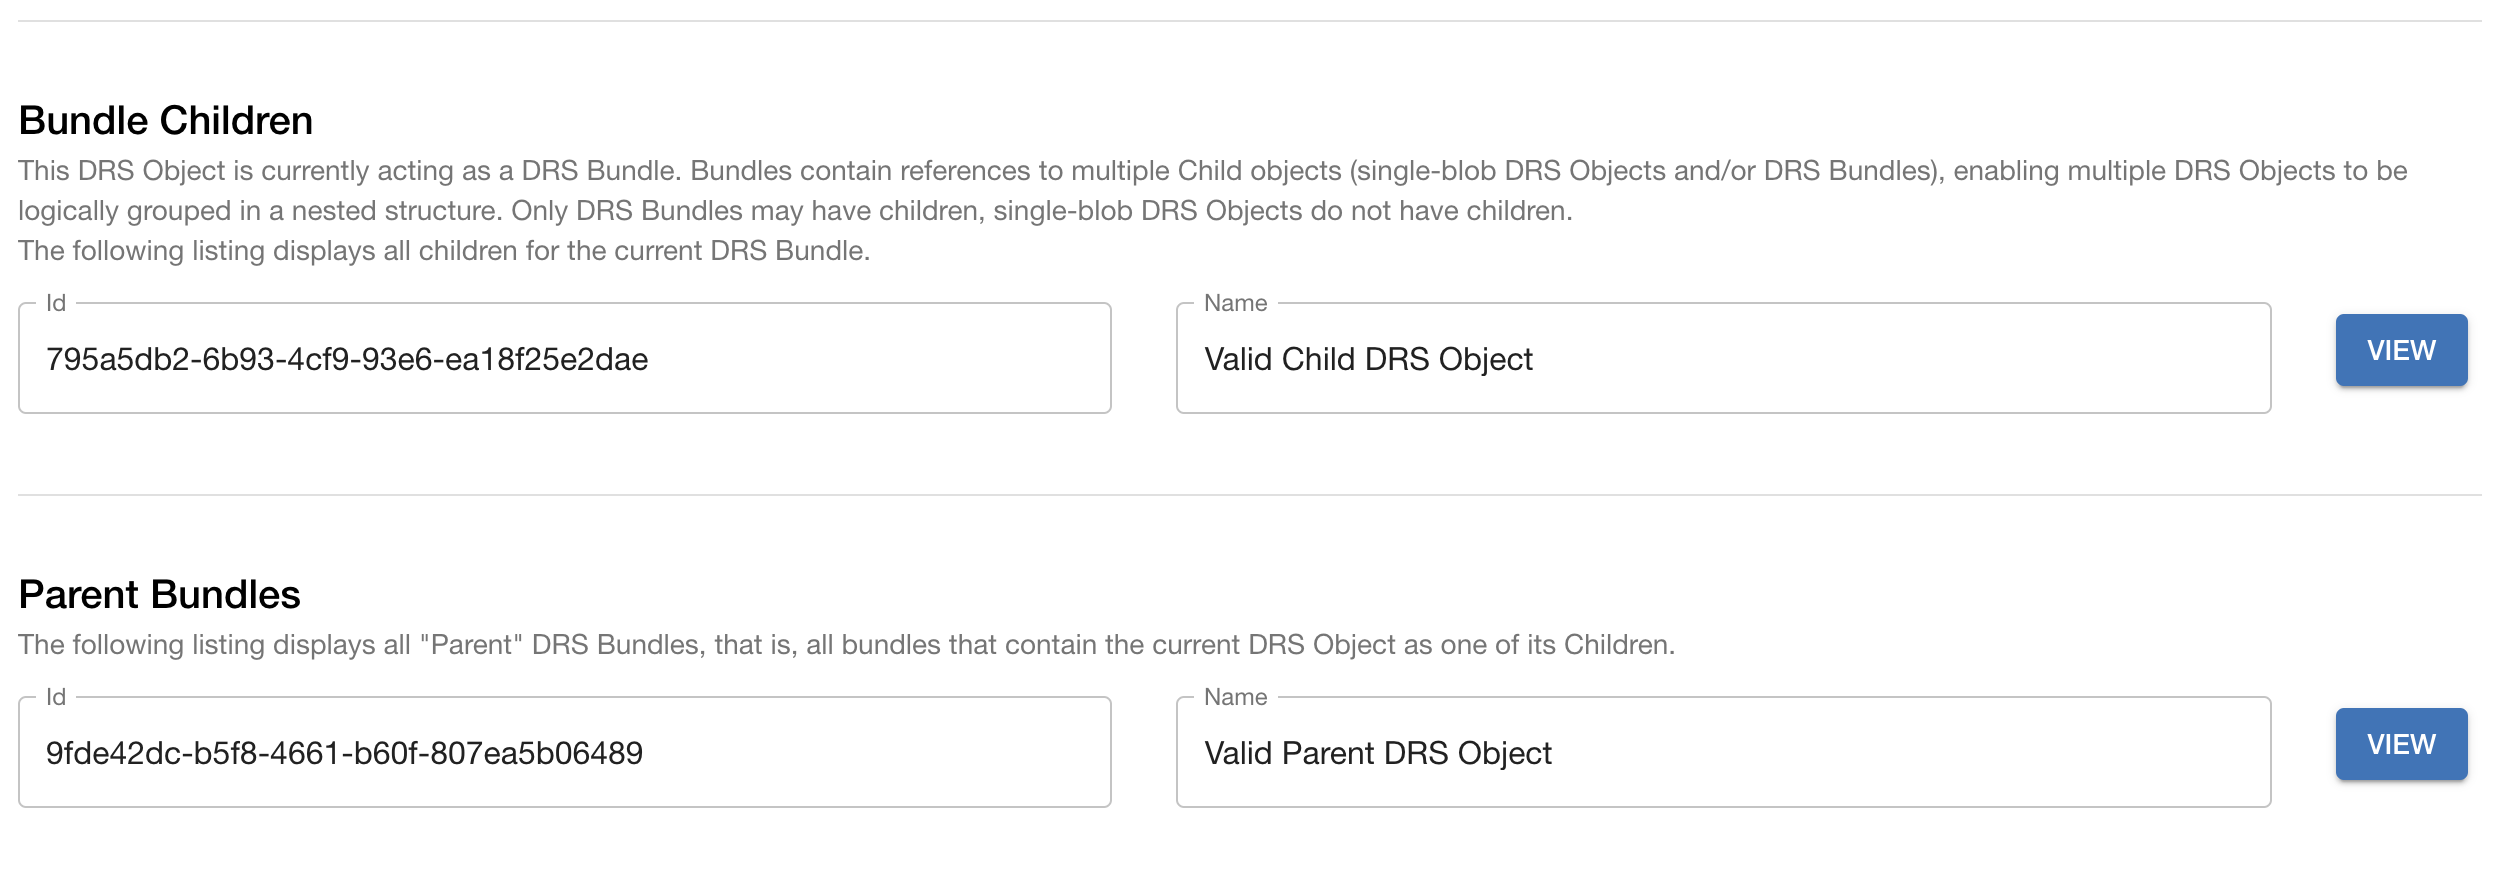Click the Id label in Parent Bundles

point(56,697)
